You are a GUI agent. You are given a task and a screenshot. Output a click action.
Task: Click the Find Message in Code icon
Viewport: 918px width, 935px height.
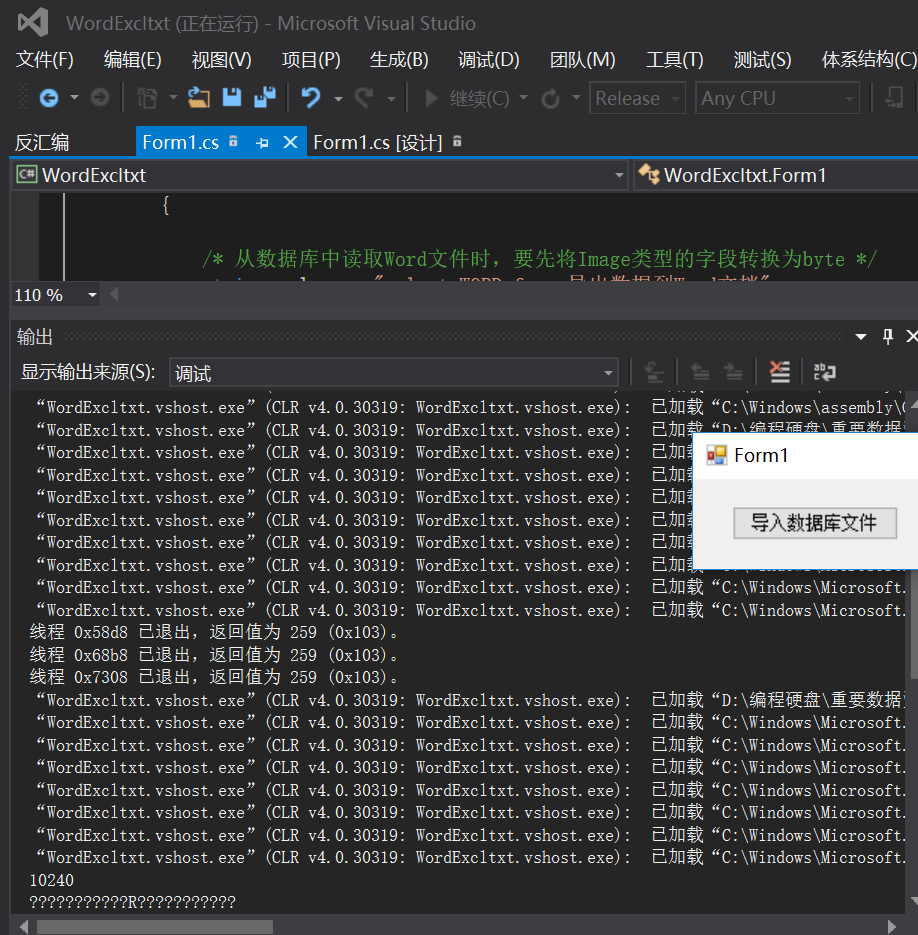tap(654, 372)
